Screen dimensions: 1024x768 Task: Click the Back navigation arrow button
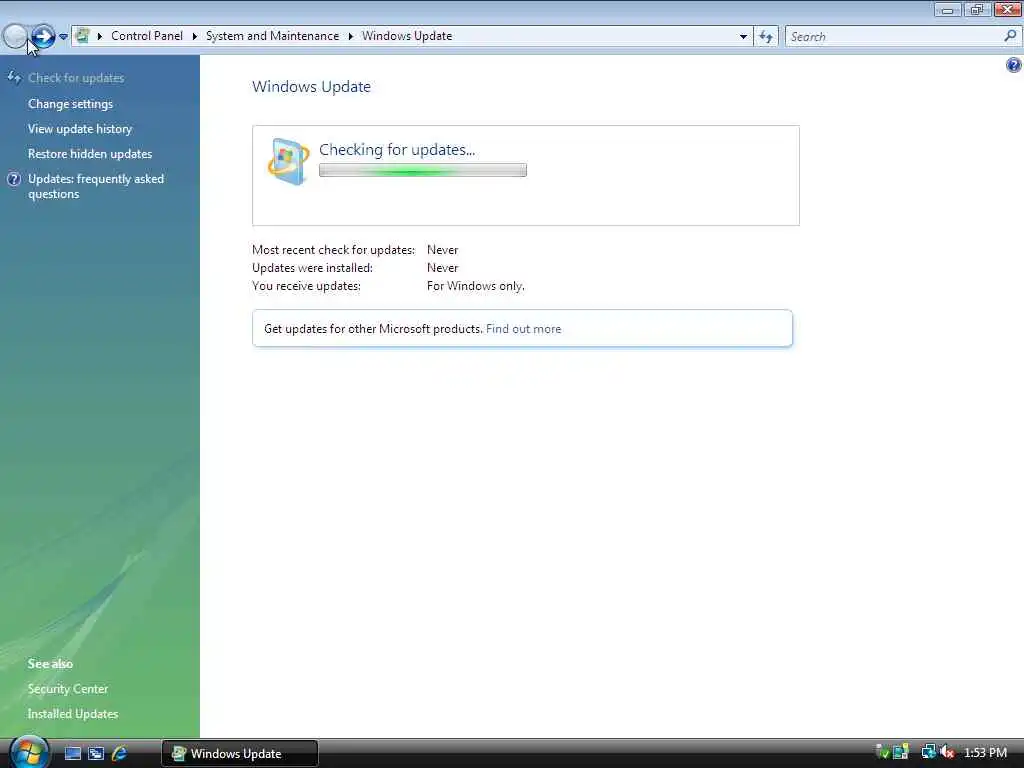point(15,36)
